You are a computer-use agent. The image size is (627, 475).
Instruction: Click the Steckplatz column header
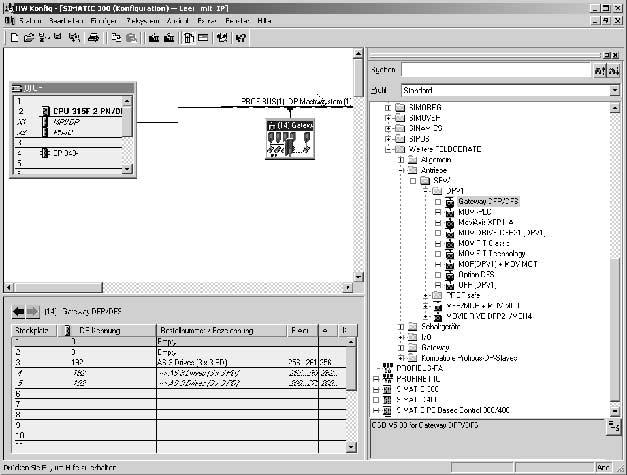[34, 330]
